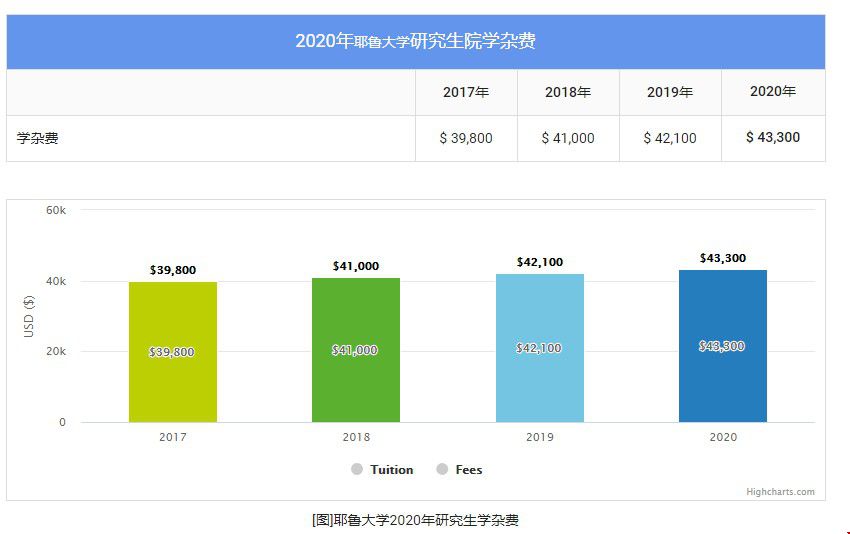Click the caption [图]耶鲁大学2020年研究生学杂费
Viewport: 850px width, 534px height.
(x=415, y=520)
